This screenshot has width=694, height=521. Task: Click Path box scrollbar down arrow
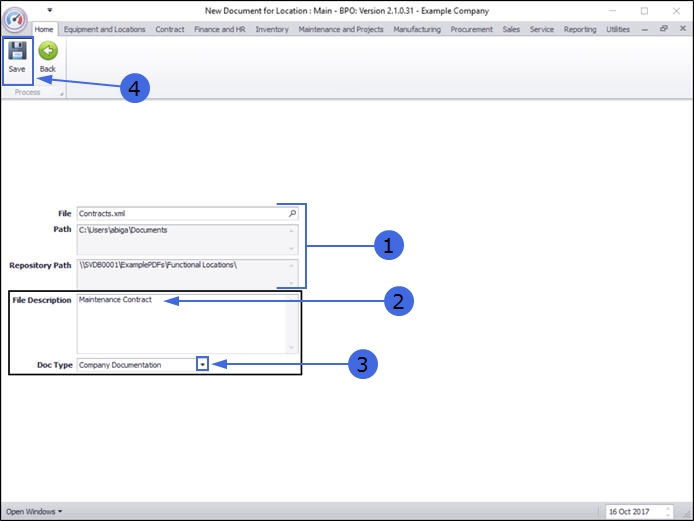291,248
